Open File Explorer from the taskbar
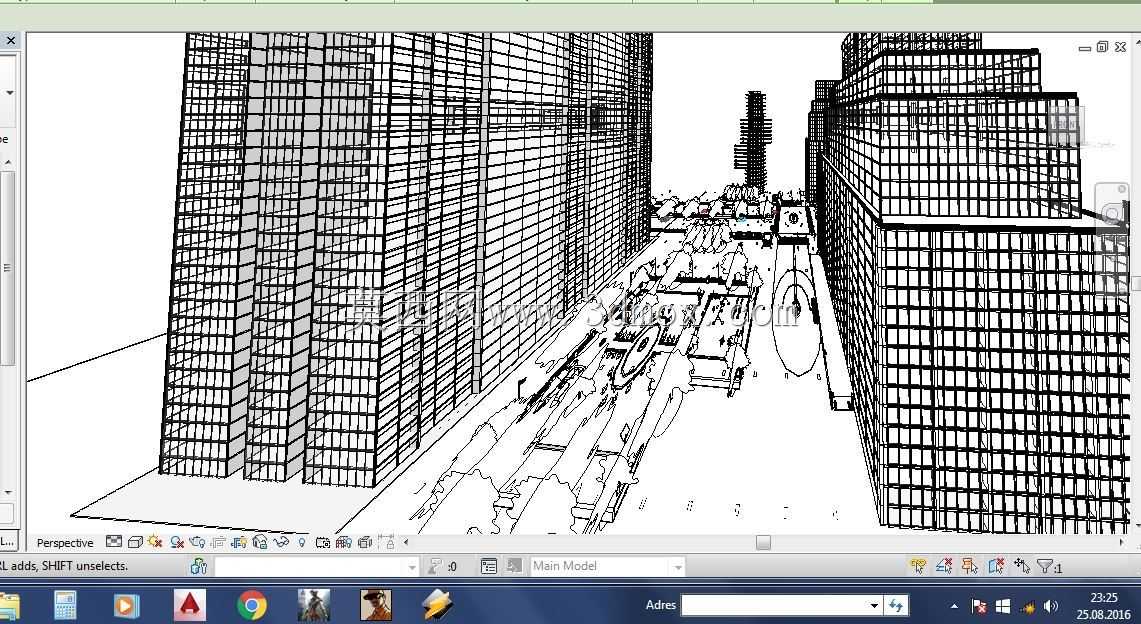This screenshot has width=1141, height=624. (x=9, y=605)
